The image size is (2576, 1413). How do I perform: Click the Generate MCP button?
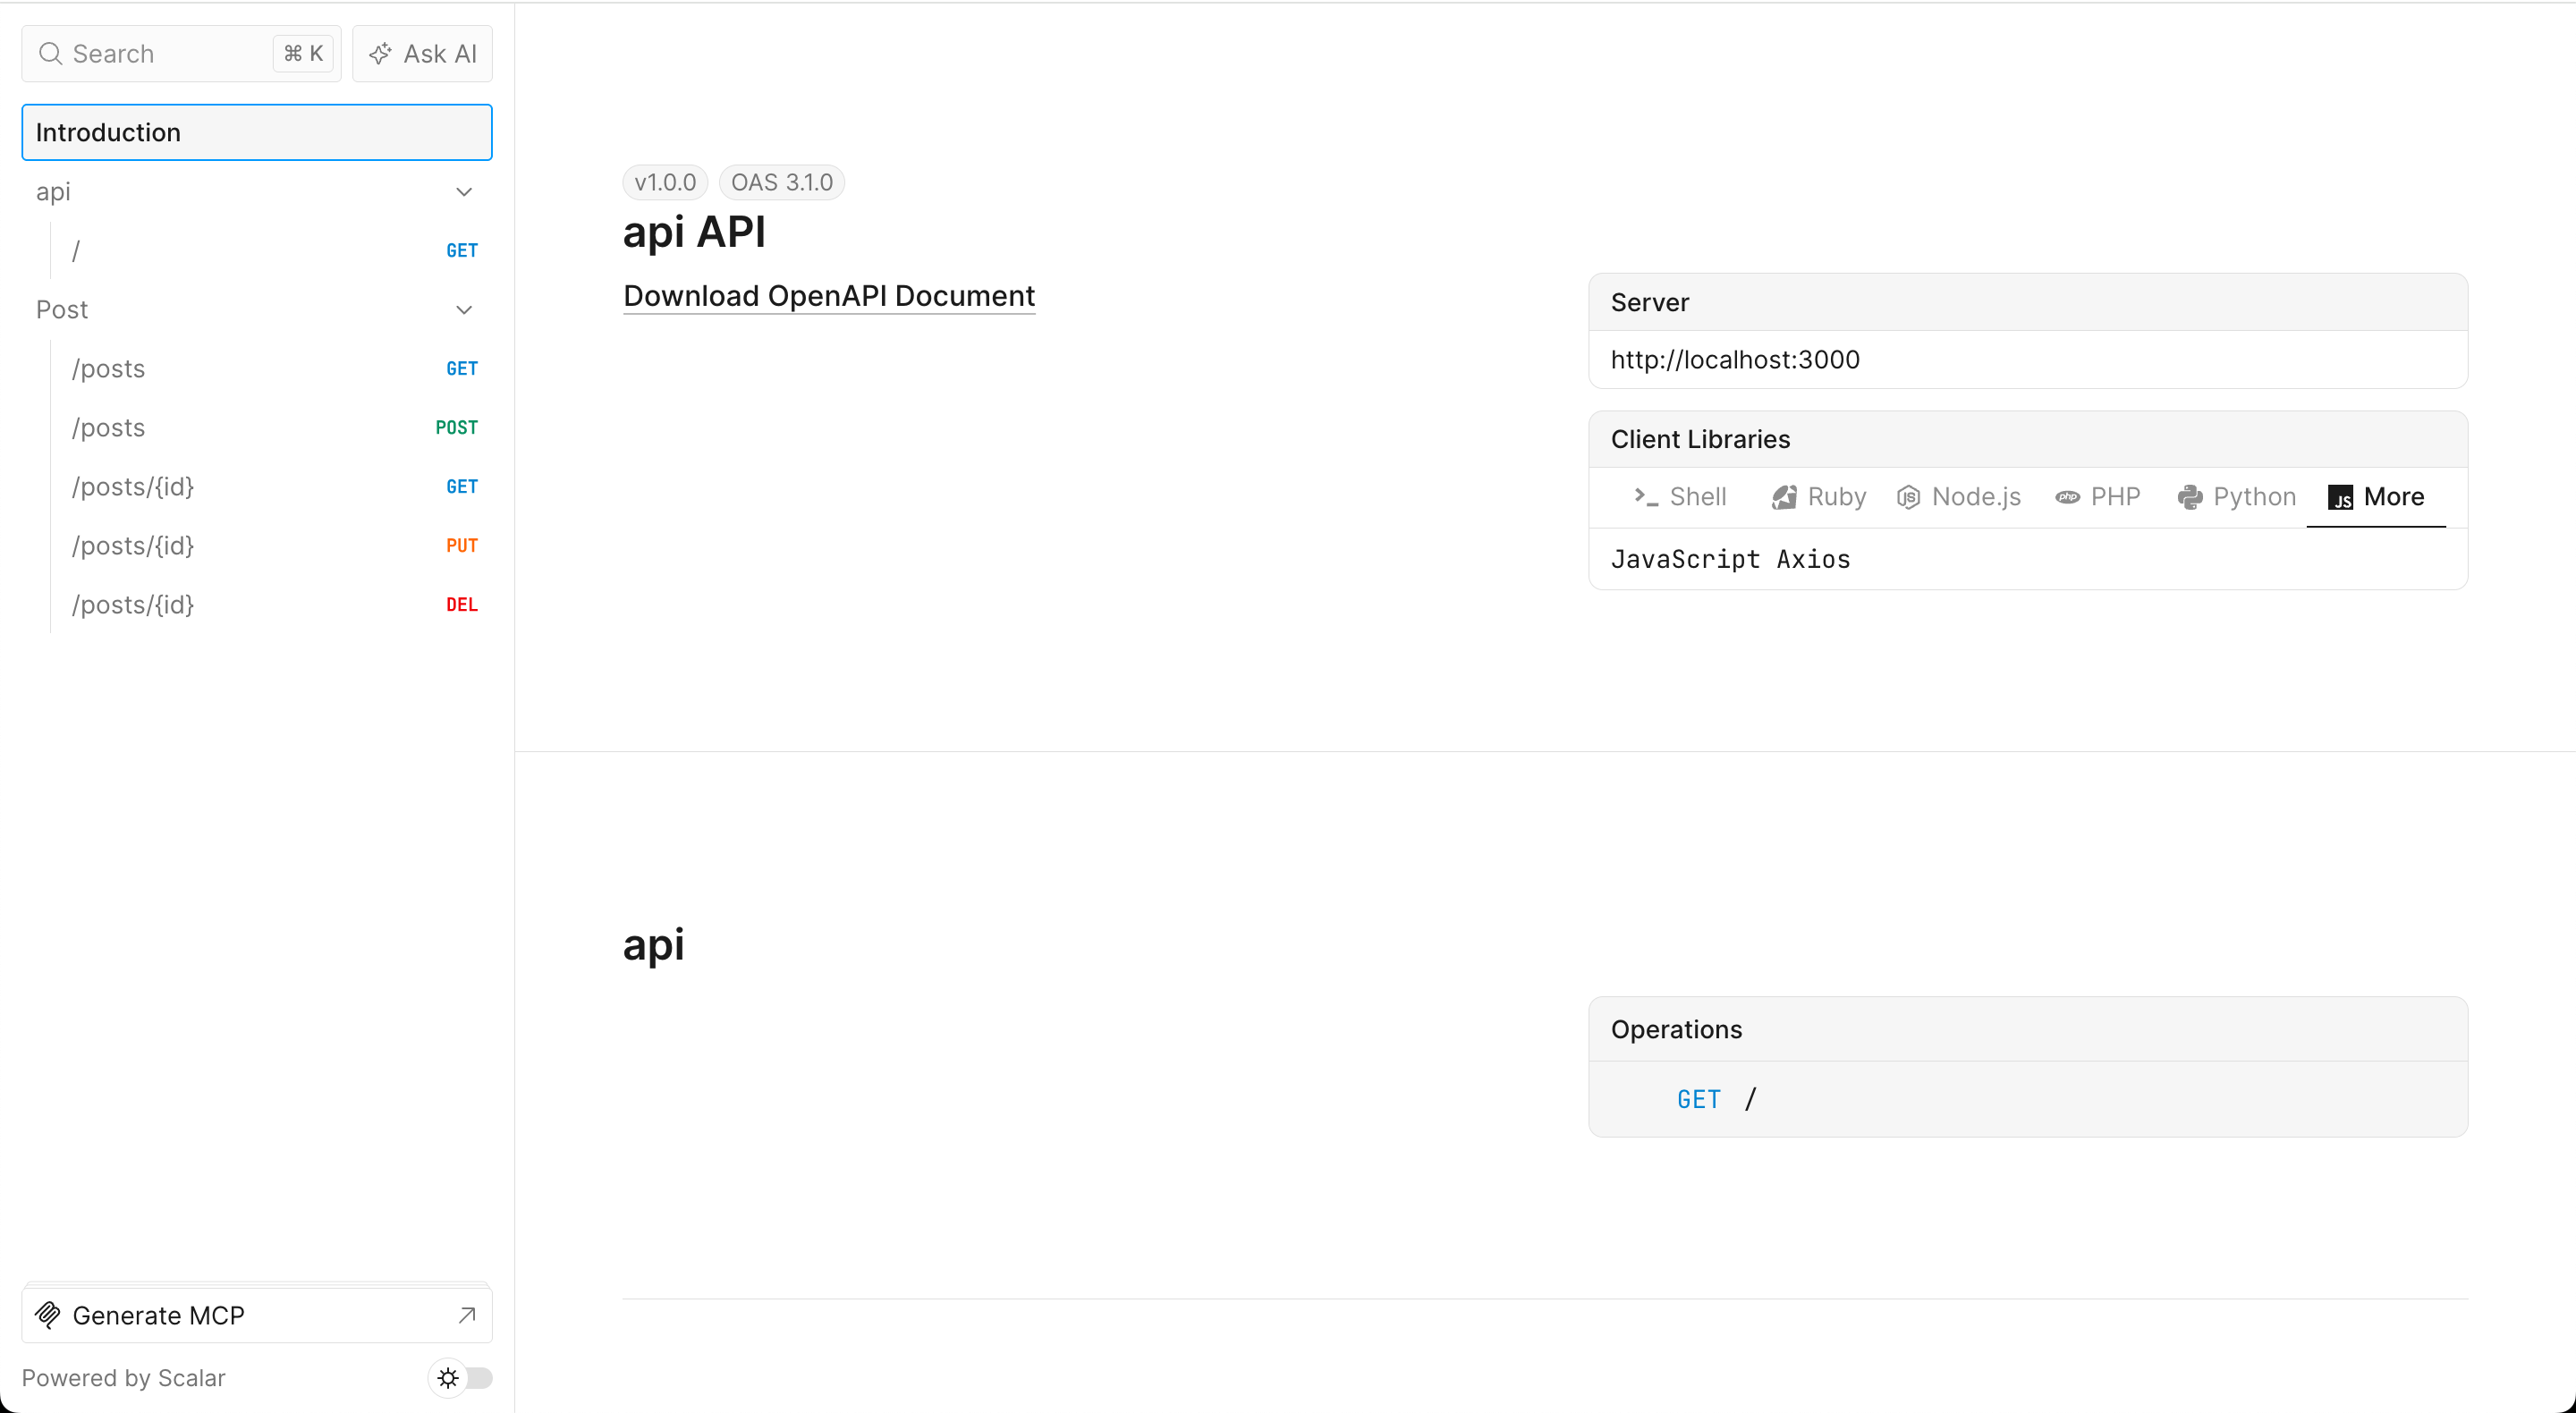tap(256, 1314)
